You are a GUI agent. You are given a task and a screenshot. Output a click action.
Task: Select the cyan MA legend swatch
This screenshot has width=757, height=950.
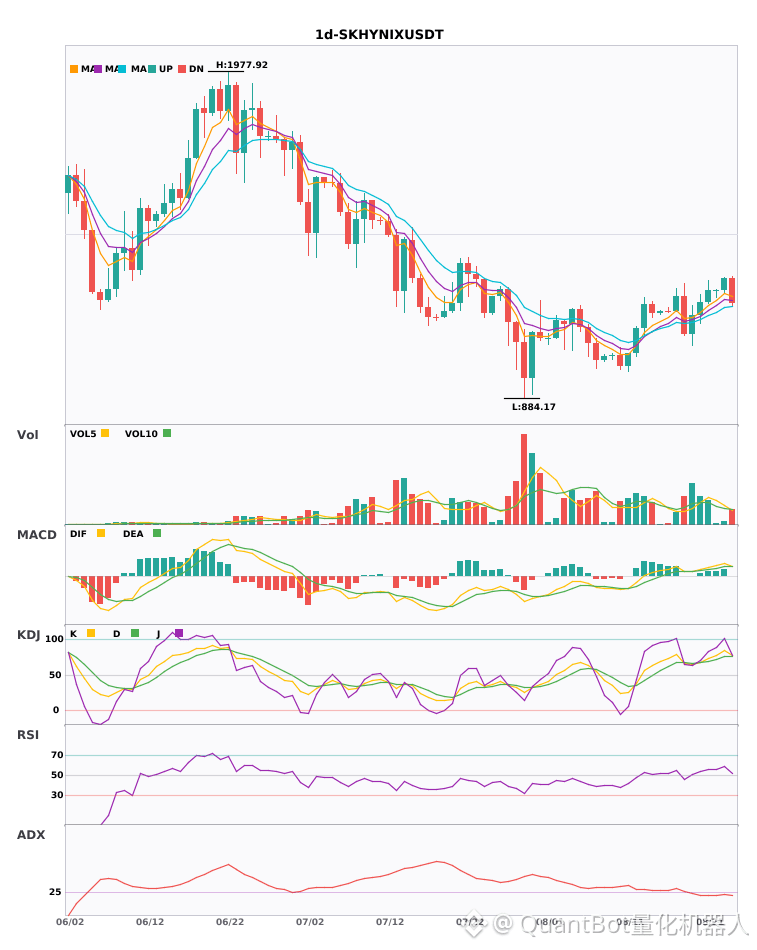(122, 69)
